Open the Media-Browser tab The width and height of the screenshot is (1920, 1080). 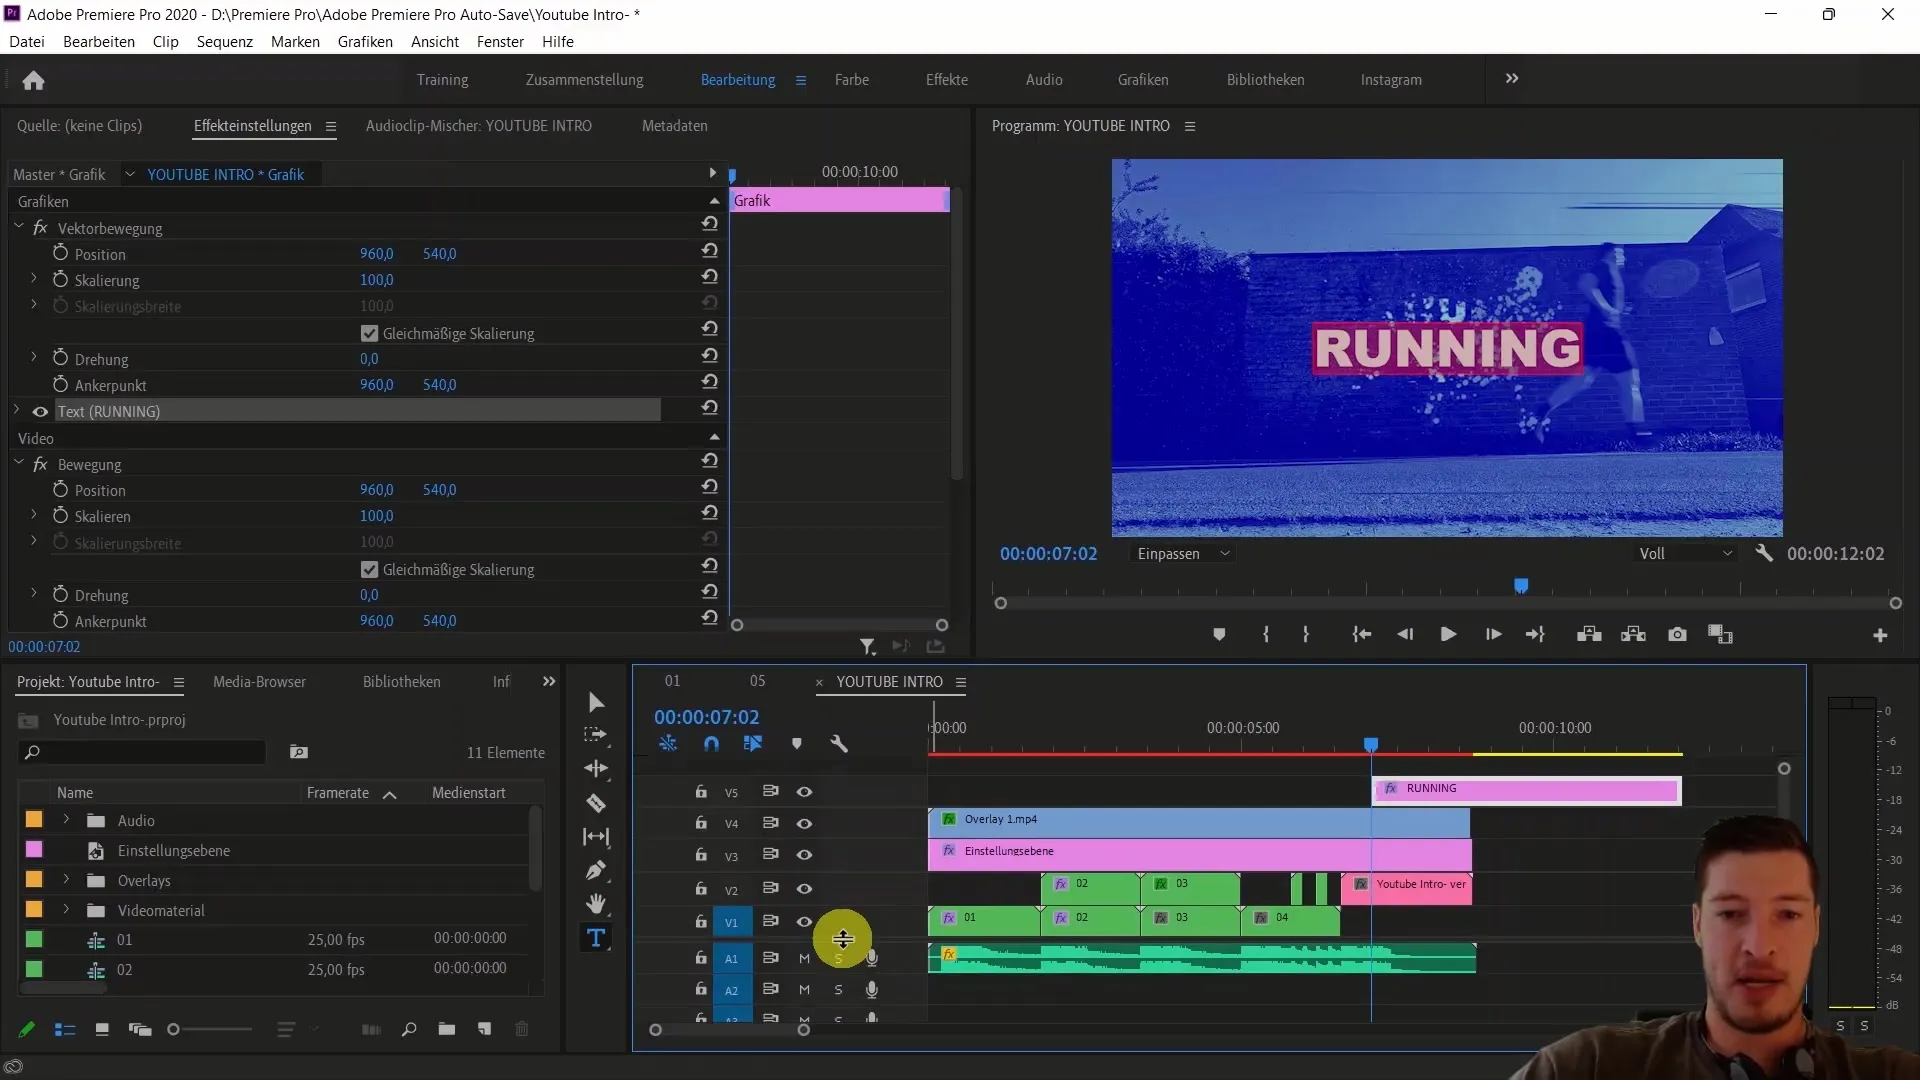(259, 682)
